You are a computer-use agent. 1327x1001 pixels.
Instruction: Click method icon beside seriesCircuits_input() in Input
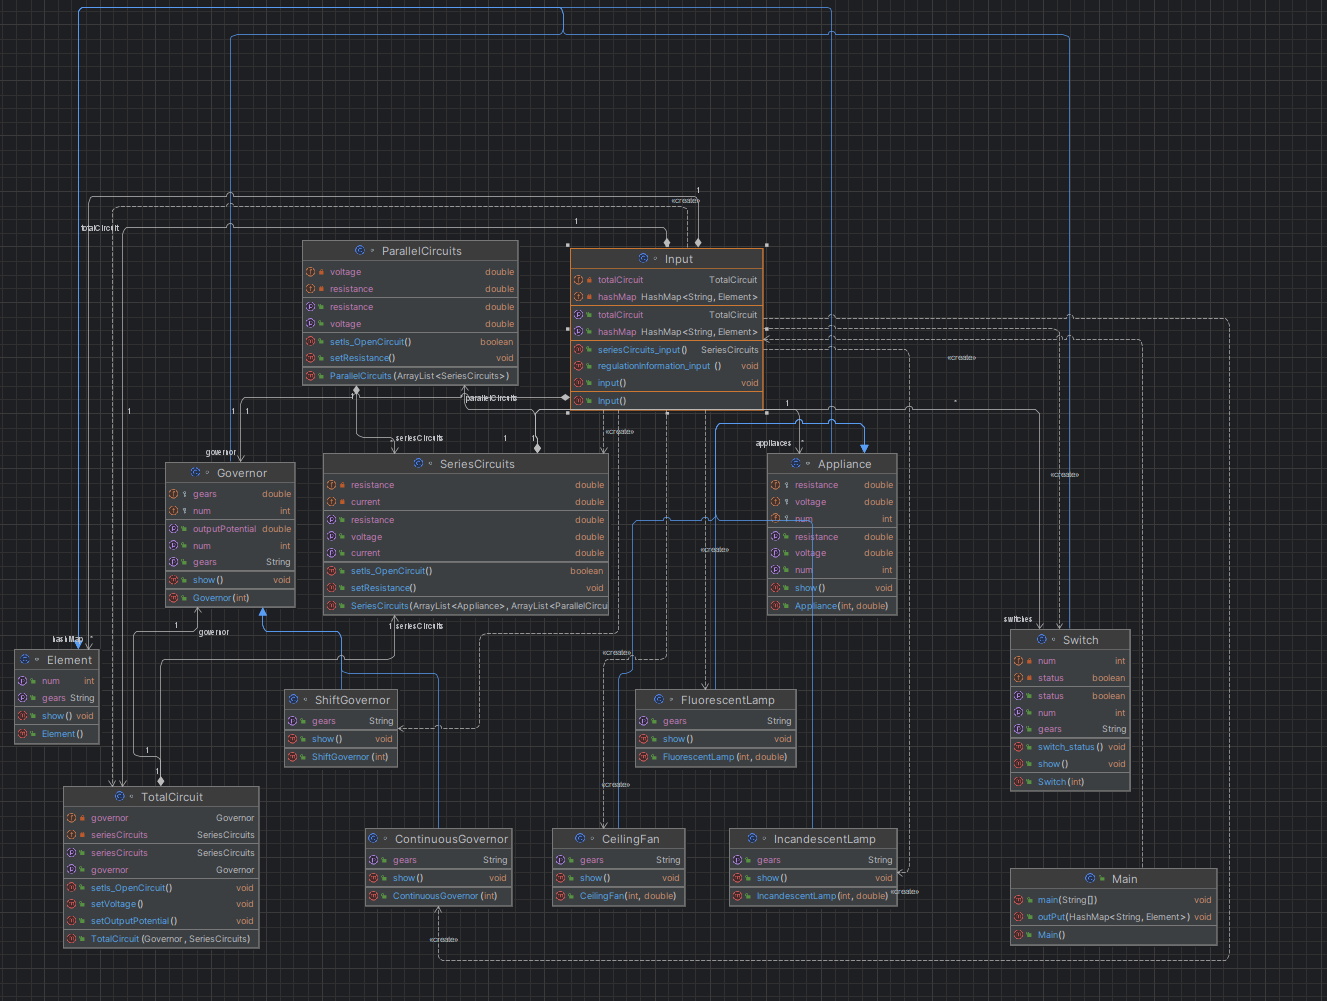[x=578, y=349]
